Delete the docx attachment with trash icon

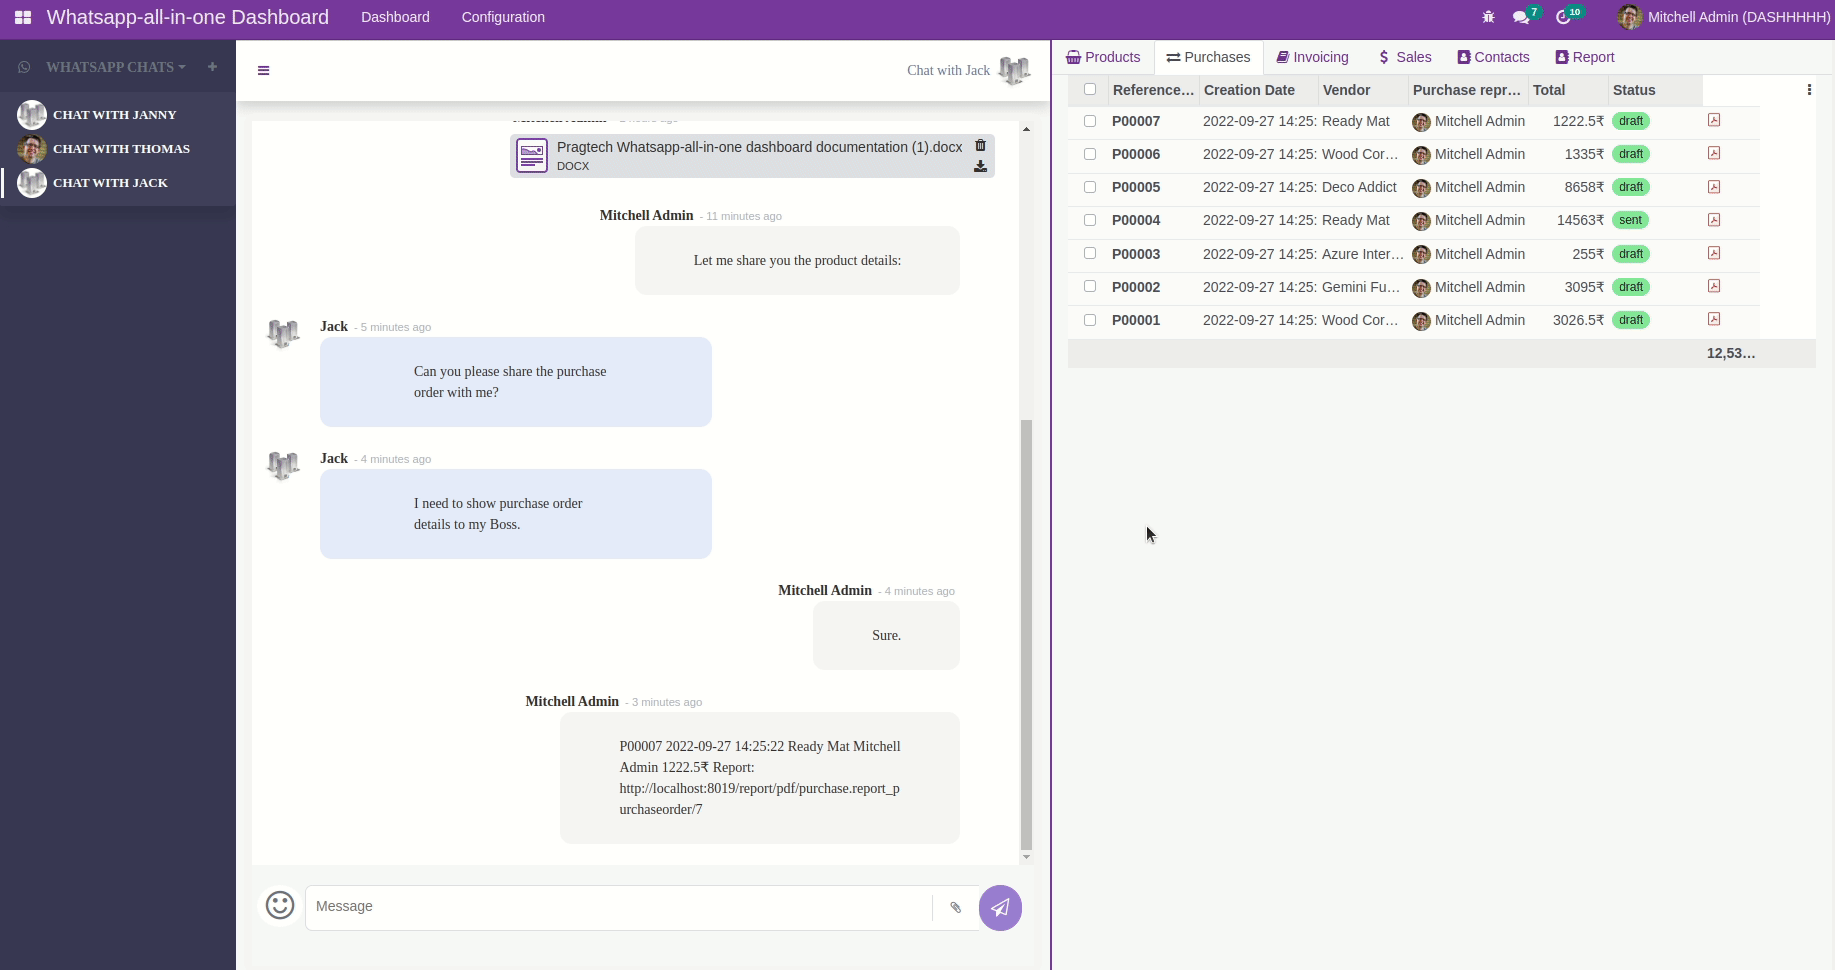980,146
